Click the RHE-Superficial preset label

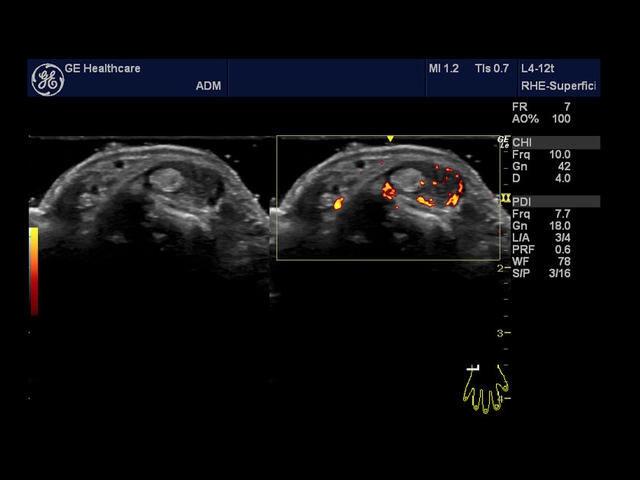(558, 85)
